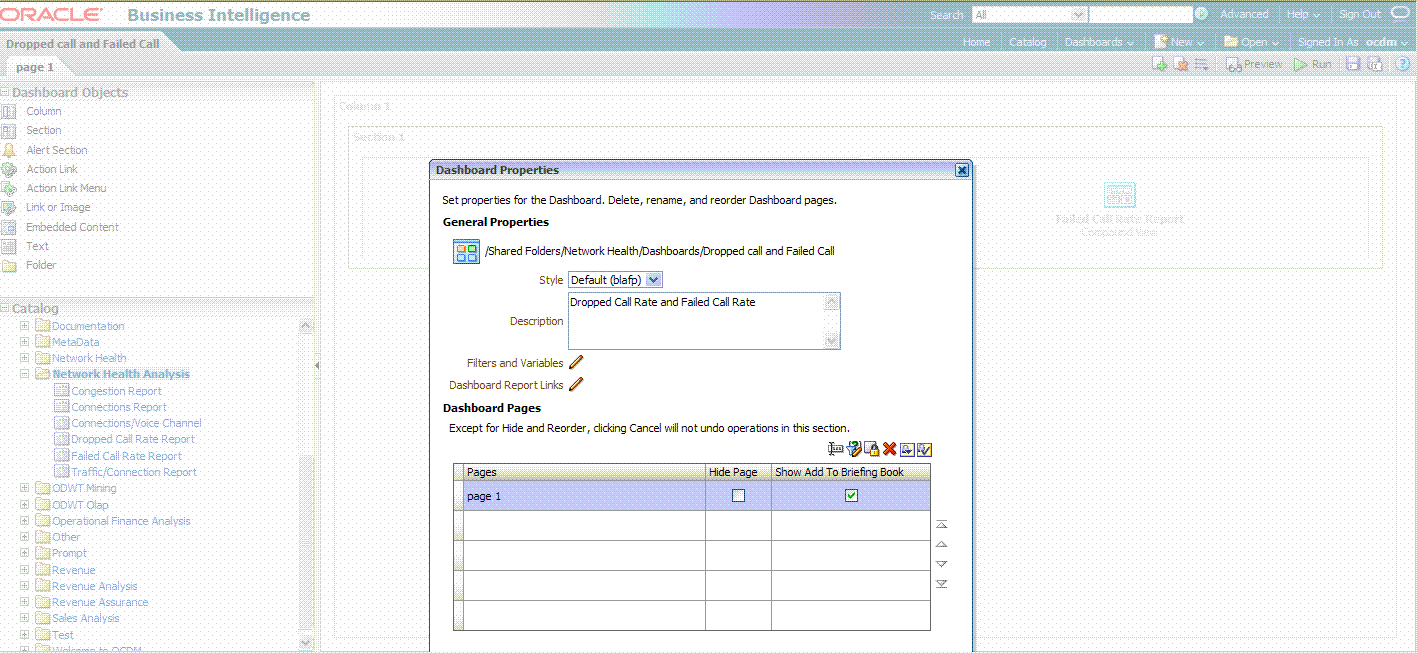
Task: Move page to bottom with arrow icon
Action: [x=941, y=584]
